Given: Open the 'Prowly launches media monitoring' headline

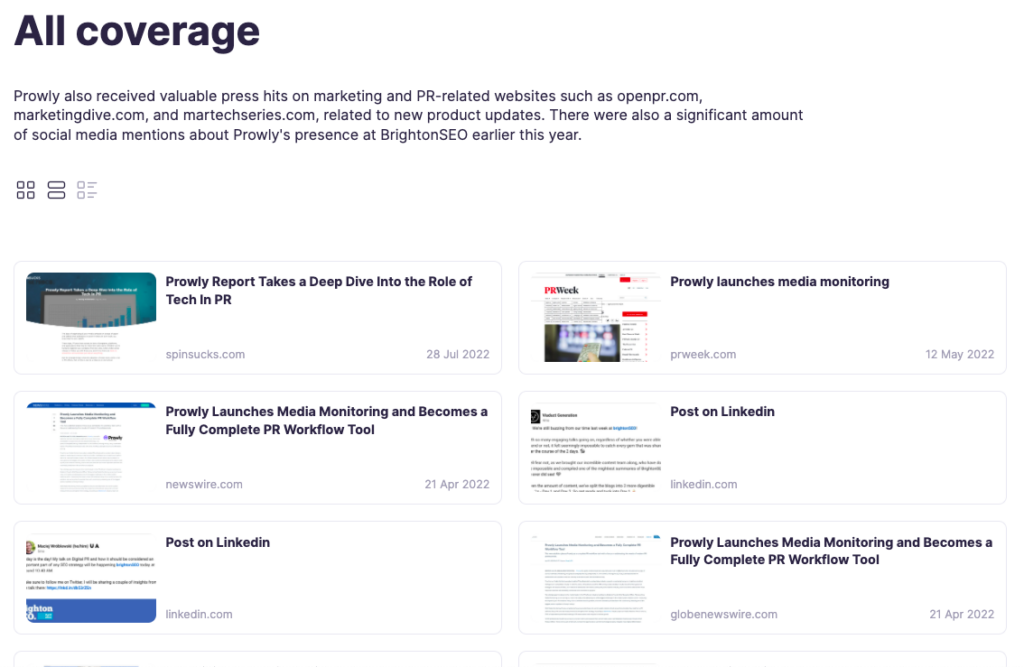Looking at the screenshot, I should pyautogui.click(x=779, y=282).
